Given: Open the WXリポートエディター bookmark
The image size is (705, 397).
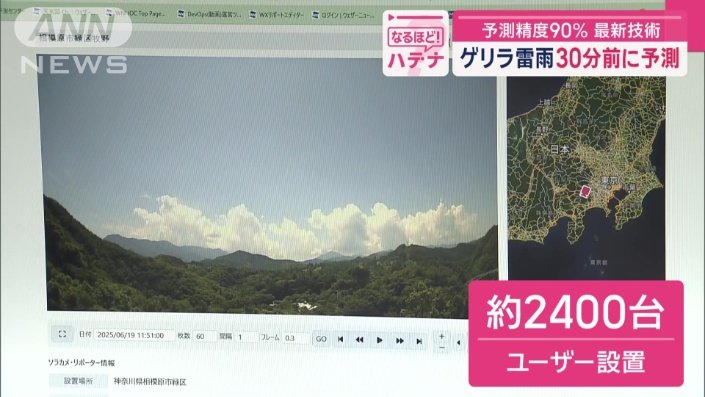Looking at the screenshot, I should point(277,15).
